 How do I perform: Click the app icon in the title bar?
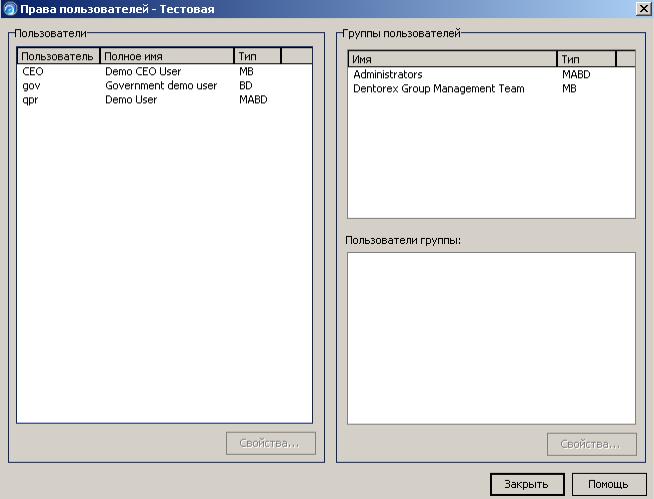coord(10,9)
